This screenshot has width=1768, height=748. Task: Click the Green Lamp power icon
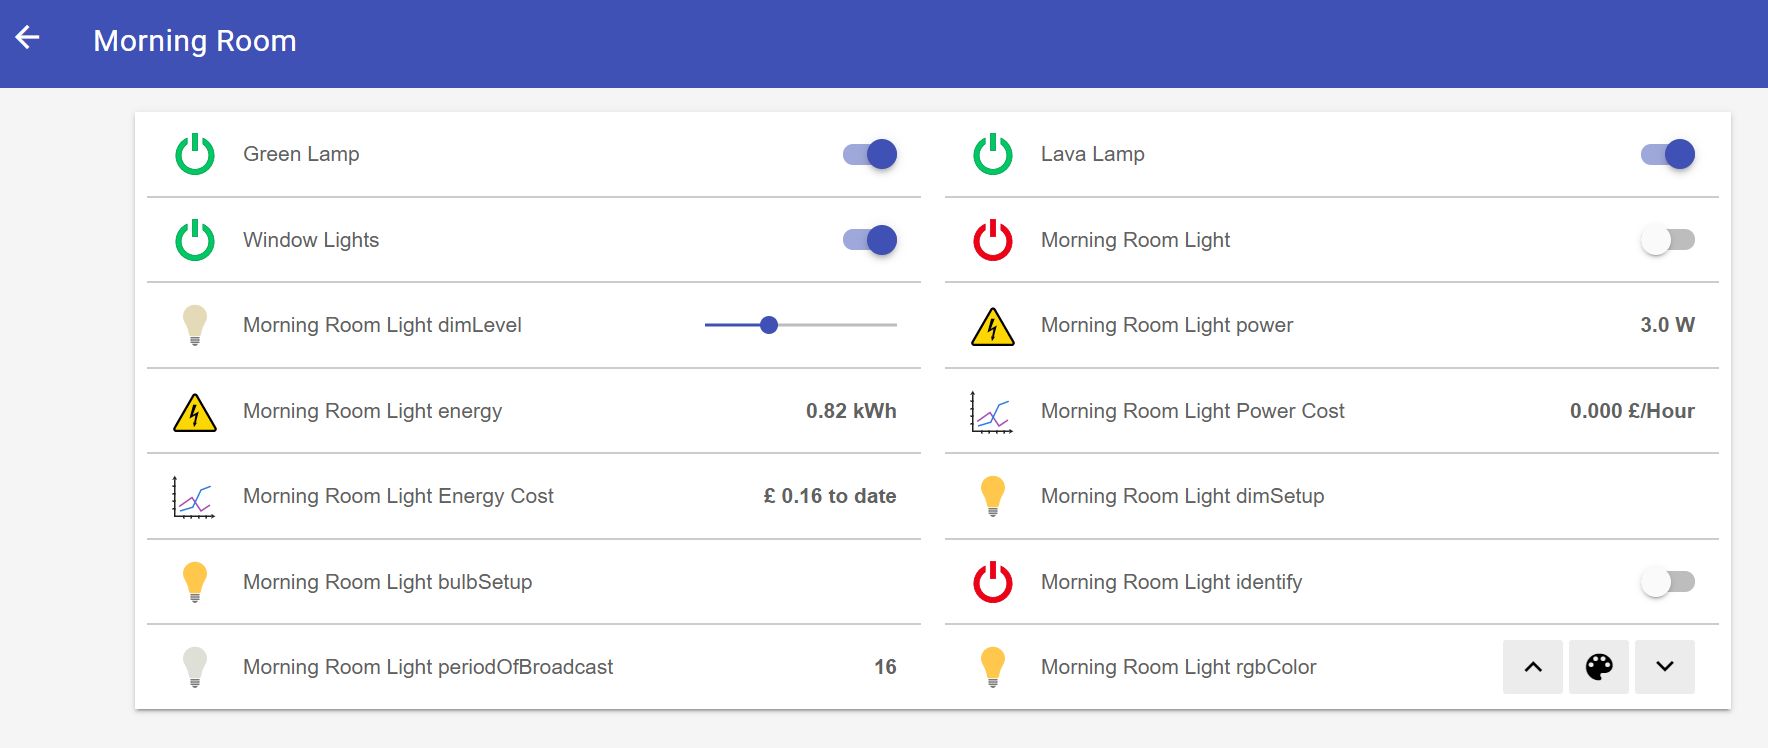click(x=195, y=154)
